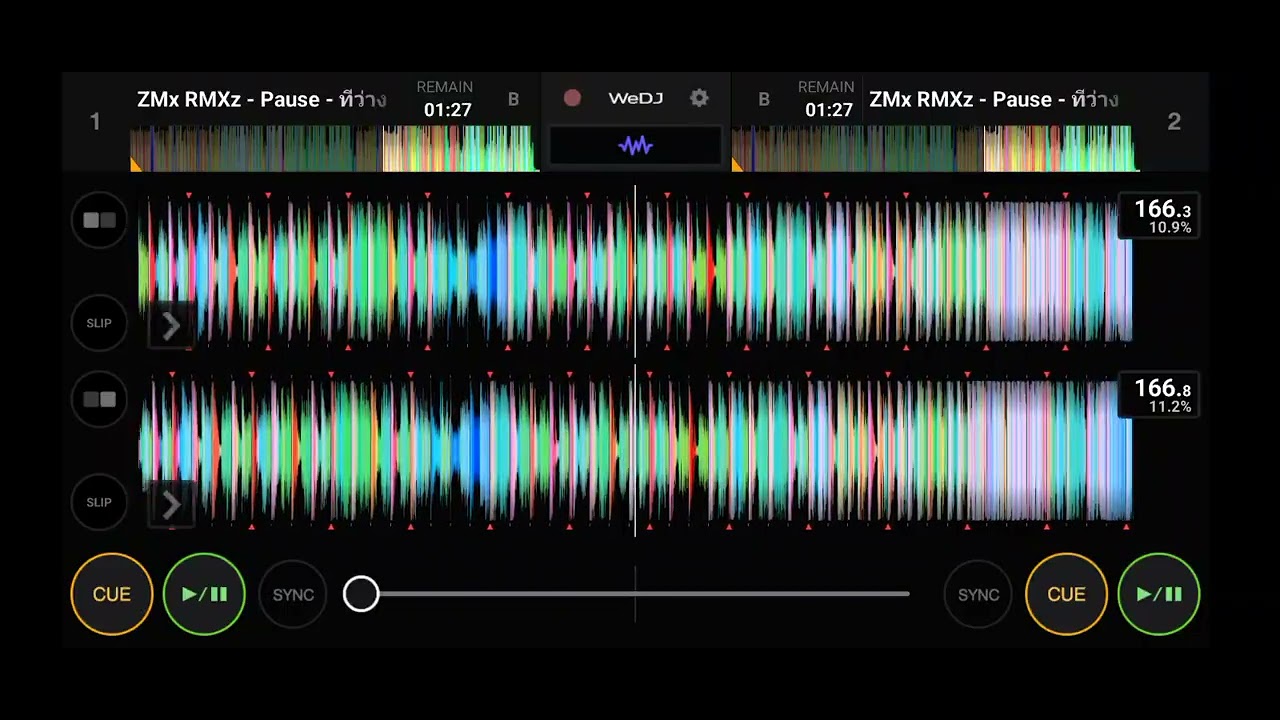Seek in deck 2 overview waveform
1280x720 pixels.
pos(935,148)
